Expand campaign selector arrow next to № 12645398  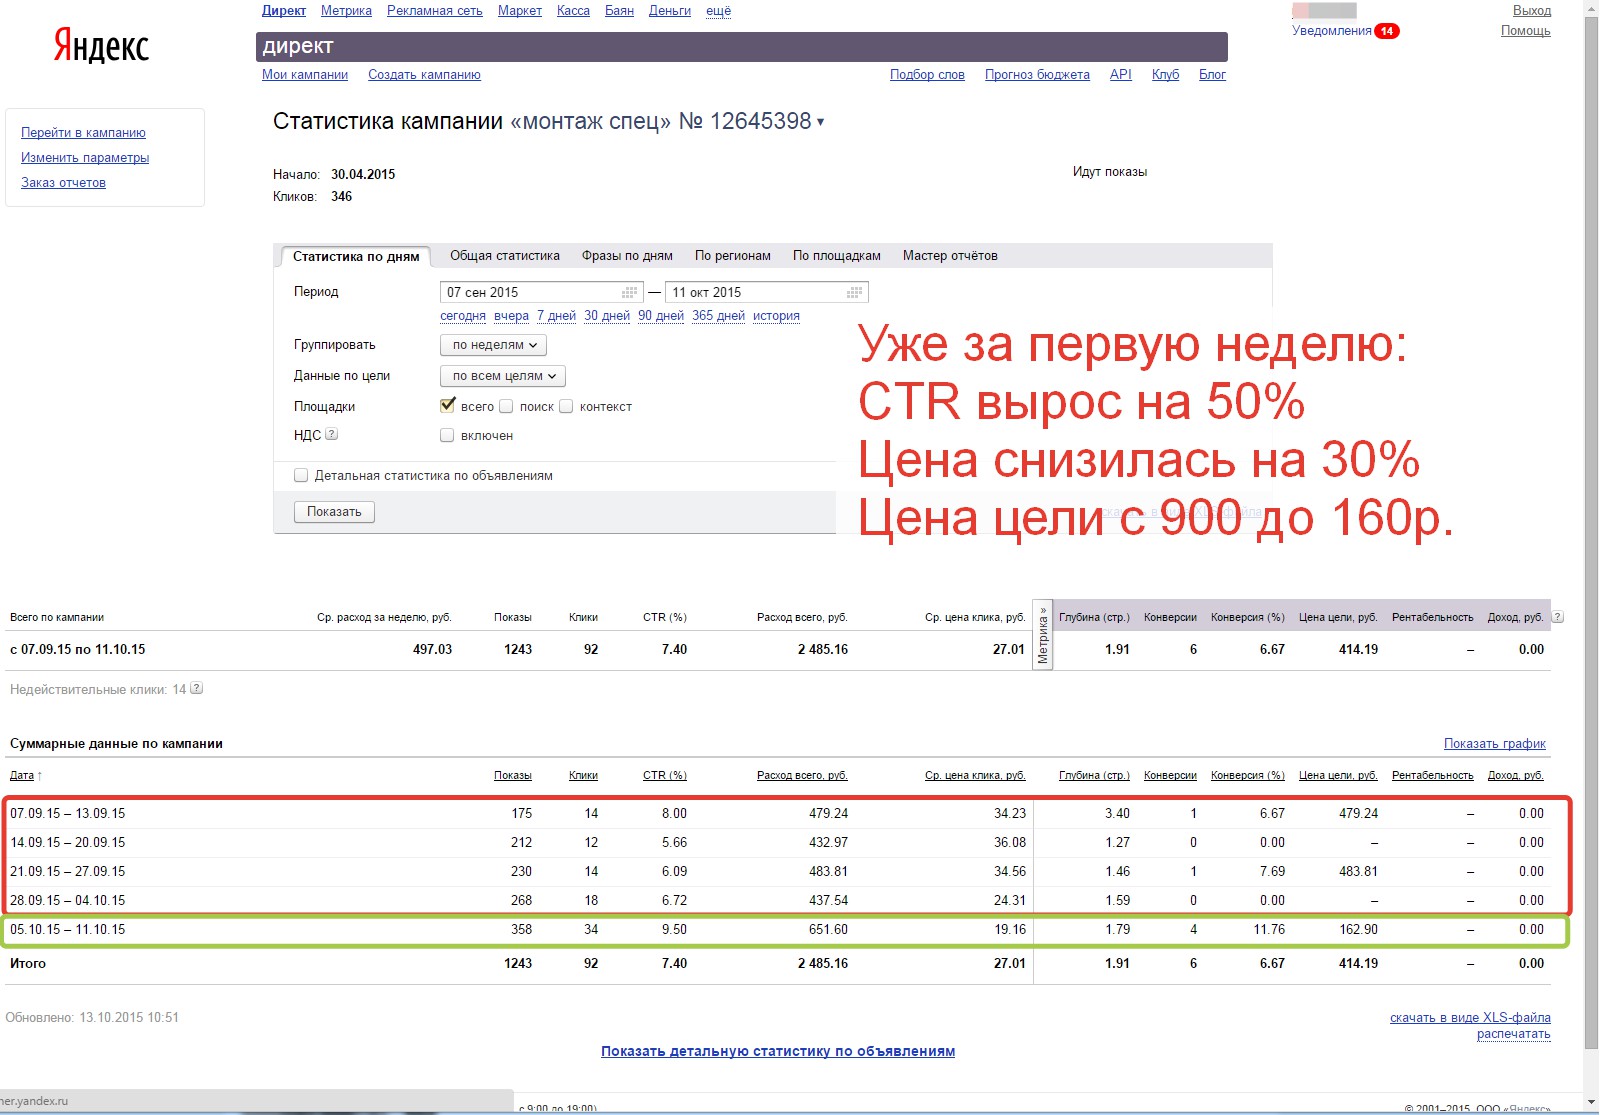click(x=821, y=122)
